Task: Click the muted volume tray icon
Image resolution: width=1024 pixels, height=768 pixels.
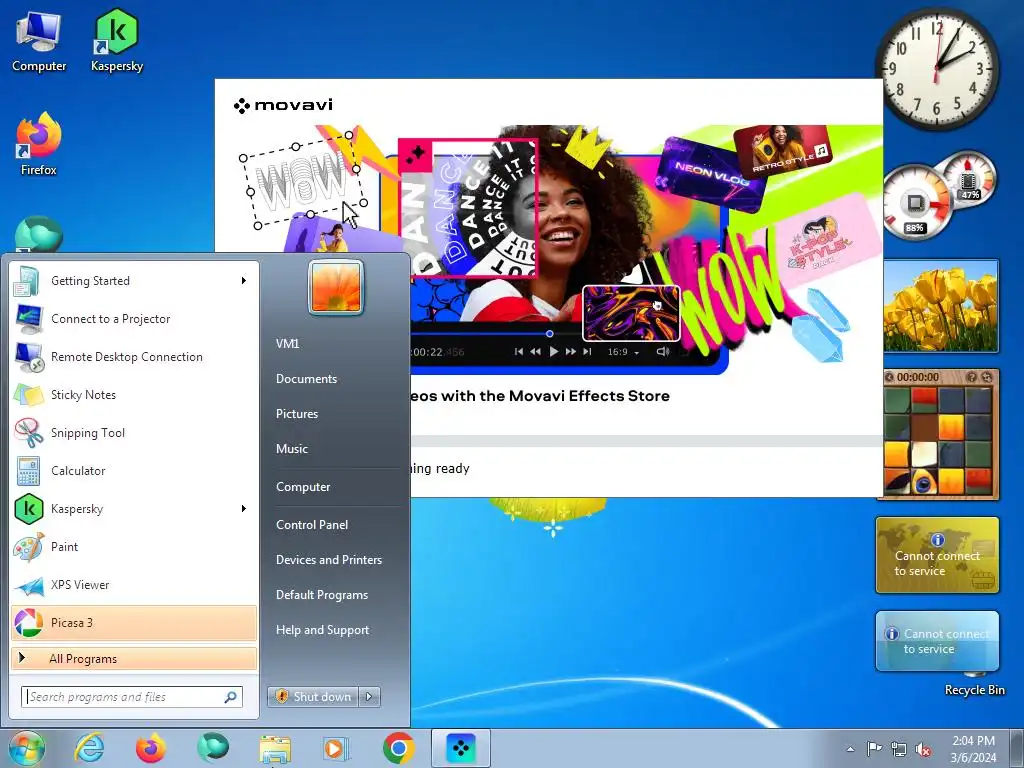Action: click(923, 749)
